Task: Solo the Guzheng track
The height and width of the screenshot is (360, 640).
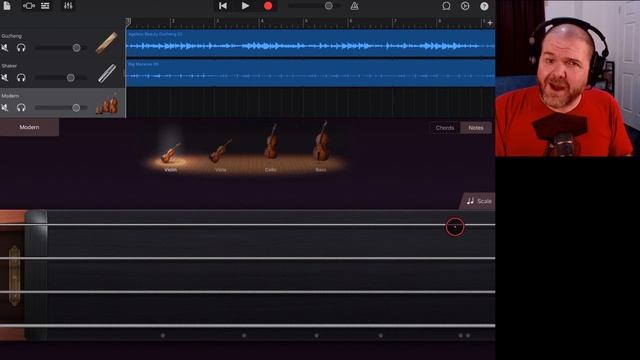Action: coord(21,48)
